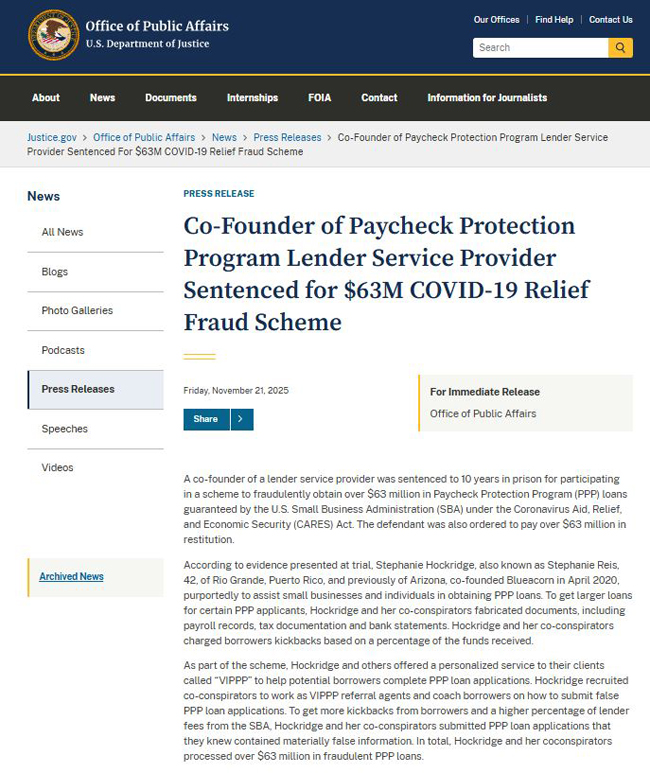Open the News navigation menu

(x=102, y=98)
